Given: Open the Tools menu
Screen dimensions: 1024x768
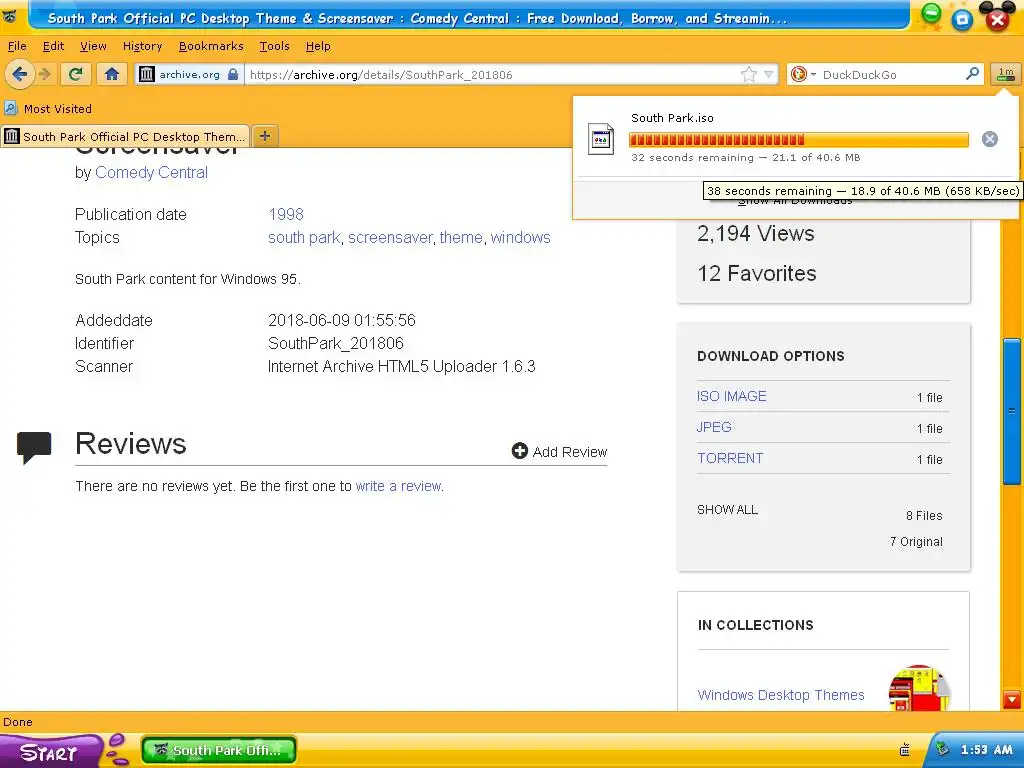Looking at the screenshot, I should tap(274, 46).
